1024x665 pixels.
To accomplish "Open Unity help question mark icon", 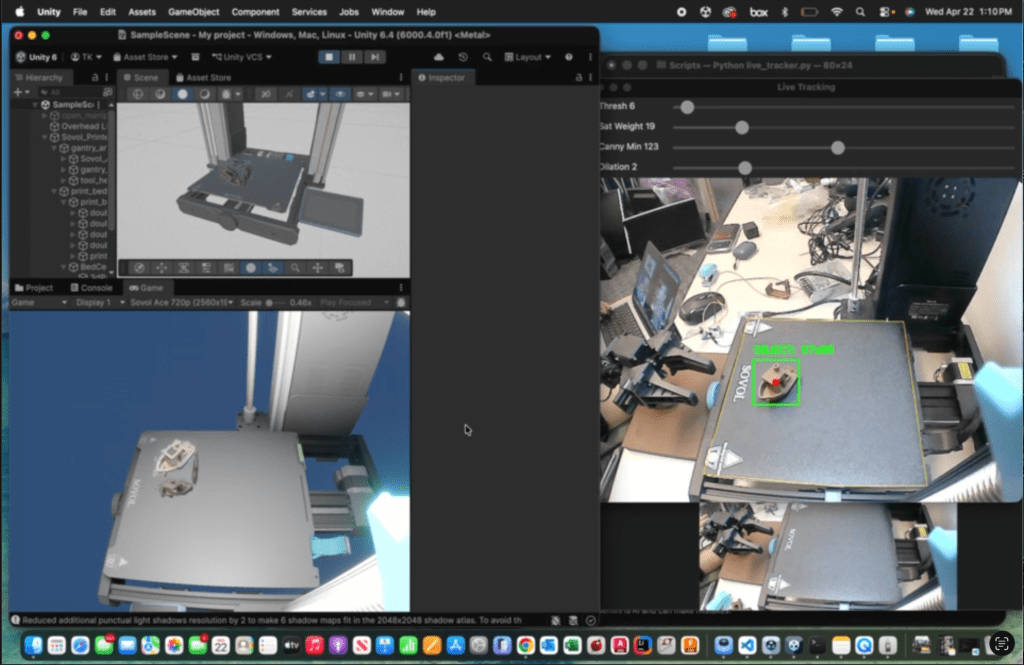I will coord(569,57).
